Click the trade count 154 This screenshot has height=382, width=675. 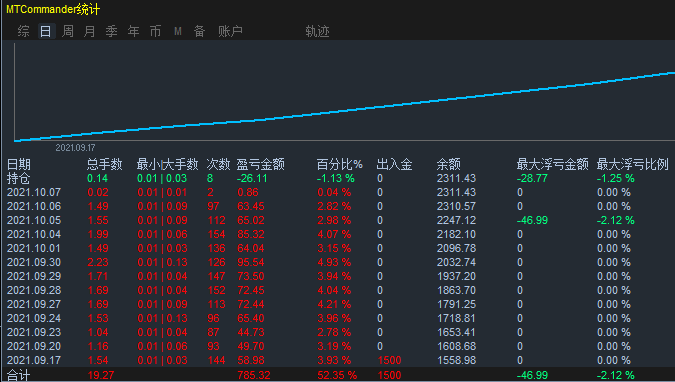click(x=217, y=234)
